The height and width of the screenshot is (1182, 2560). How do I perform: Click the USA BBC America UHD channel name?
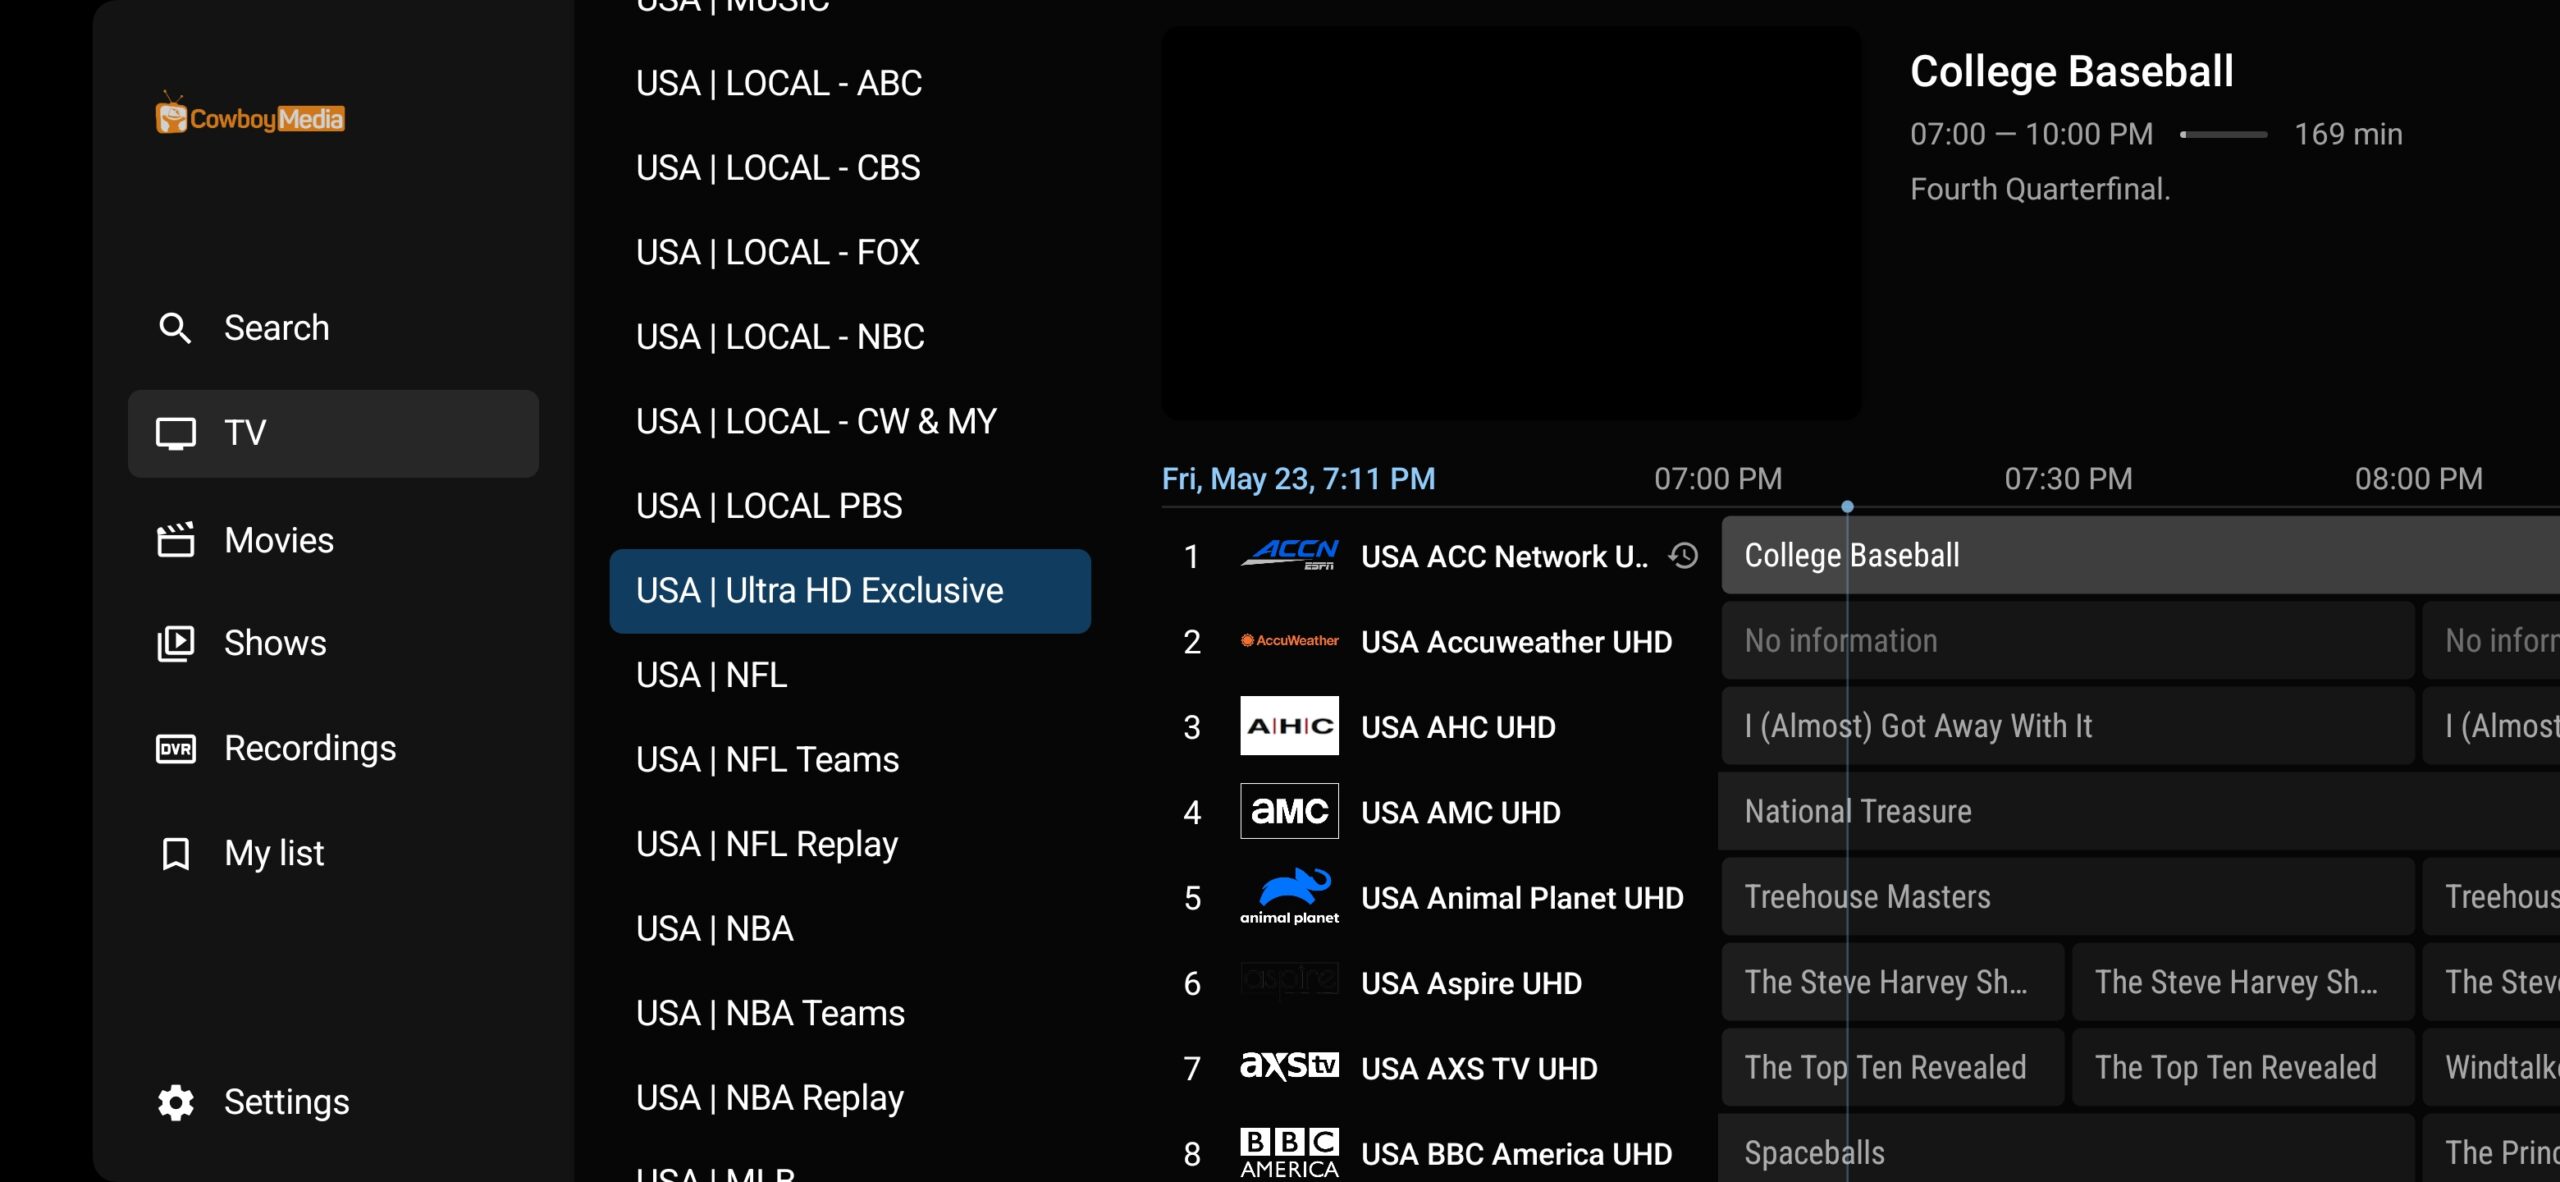[1516, 1154]
